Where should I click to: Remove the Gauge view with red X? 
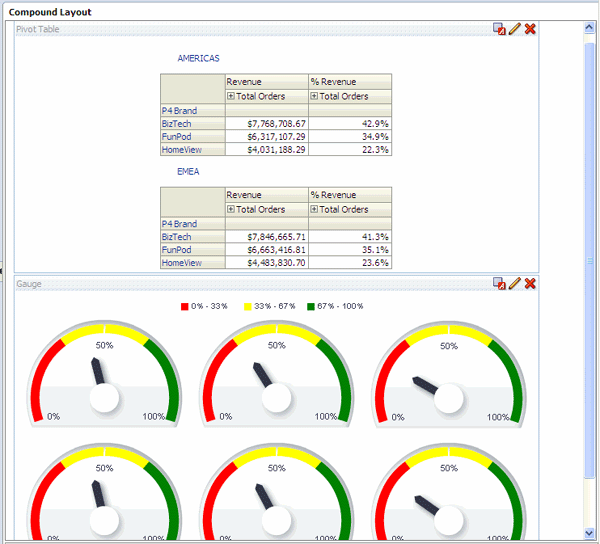click(x=530, y=283)
